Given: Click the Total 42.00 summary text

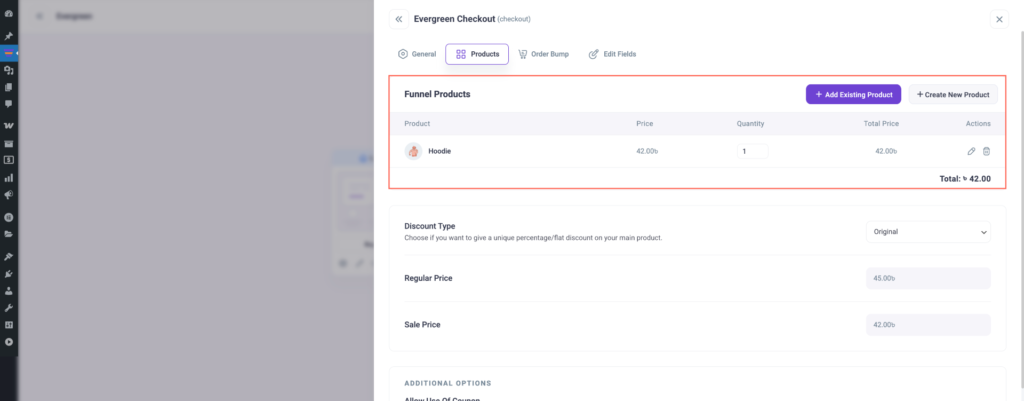Looking at the screenshot, I should (x=965, y=179).
